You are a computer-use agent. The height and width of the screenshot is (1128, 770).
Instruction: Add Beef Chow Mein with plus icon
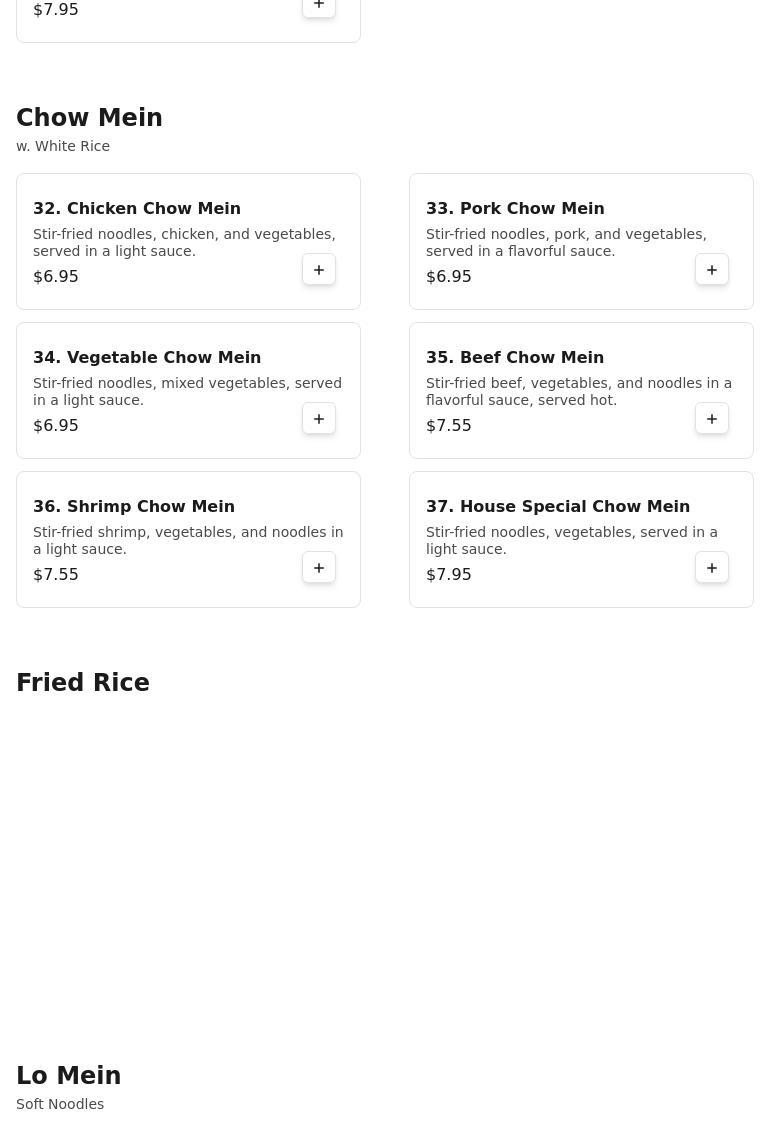(x=712, y=419)
